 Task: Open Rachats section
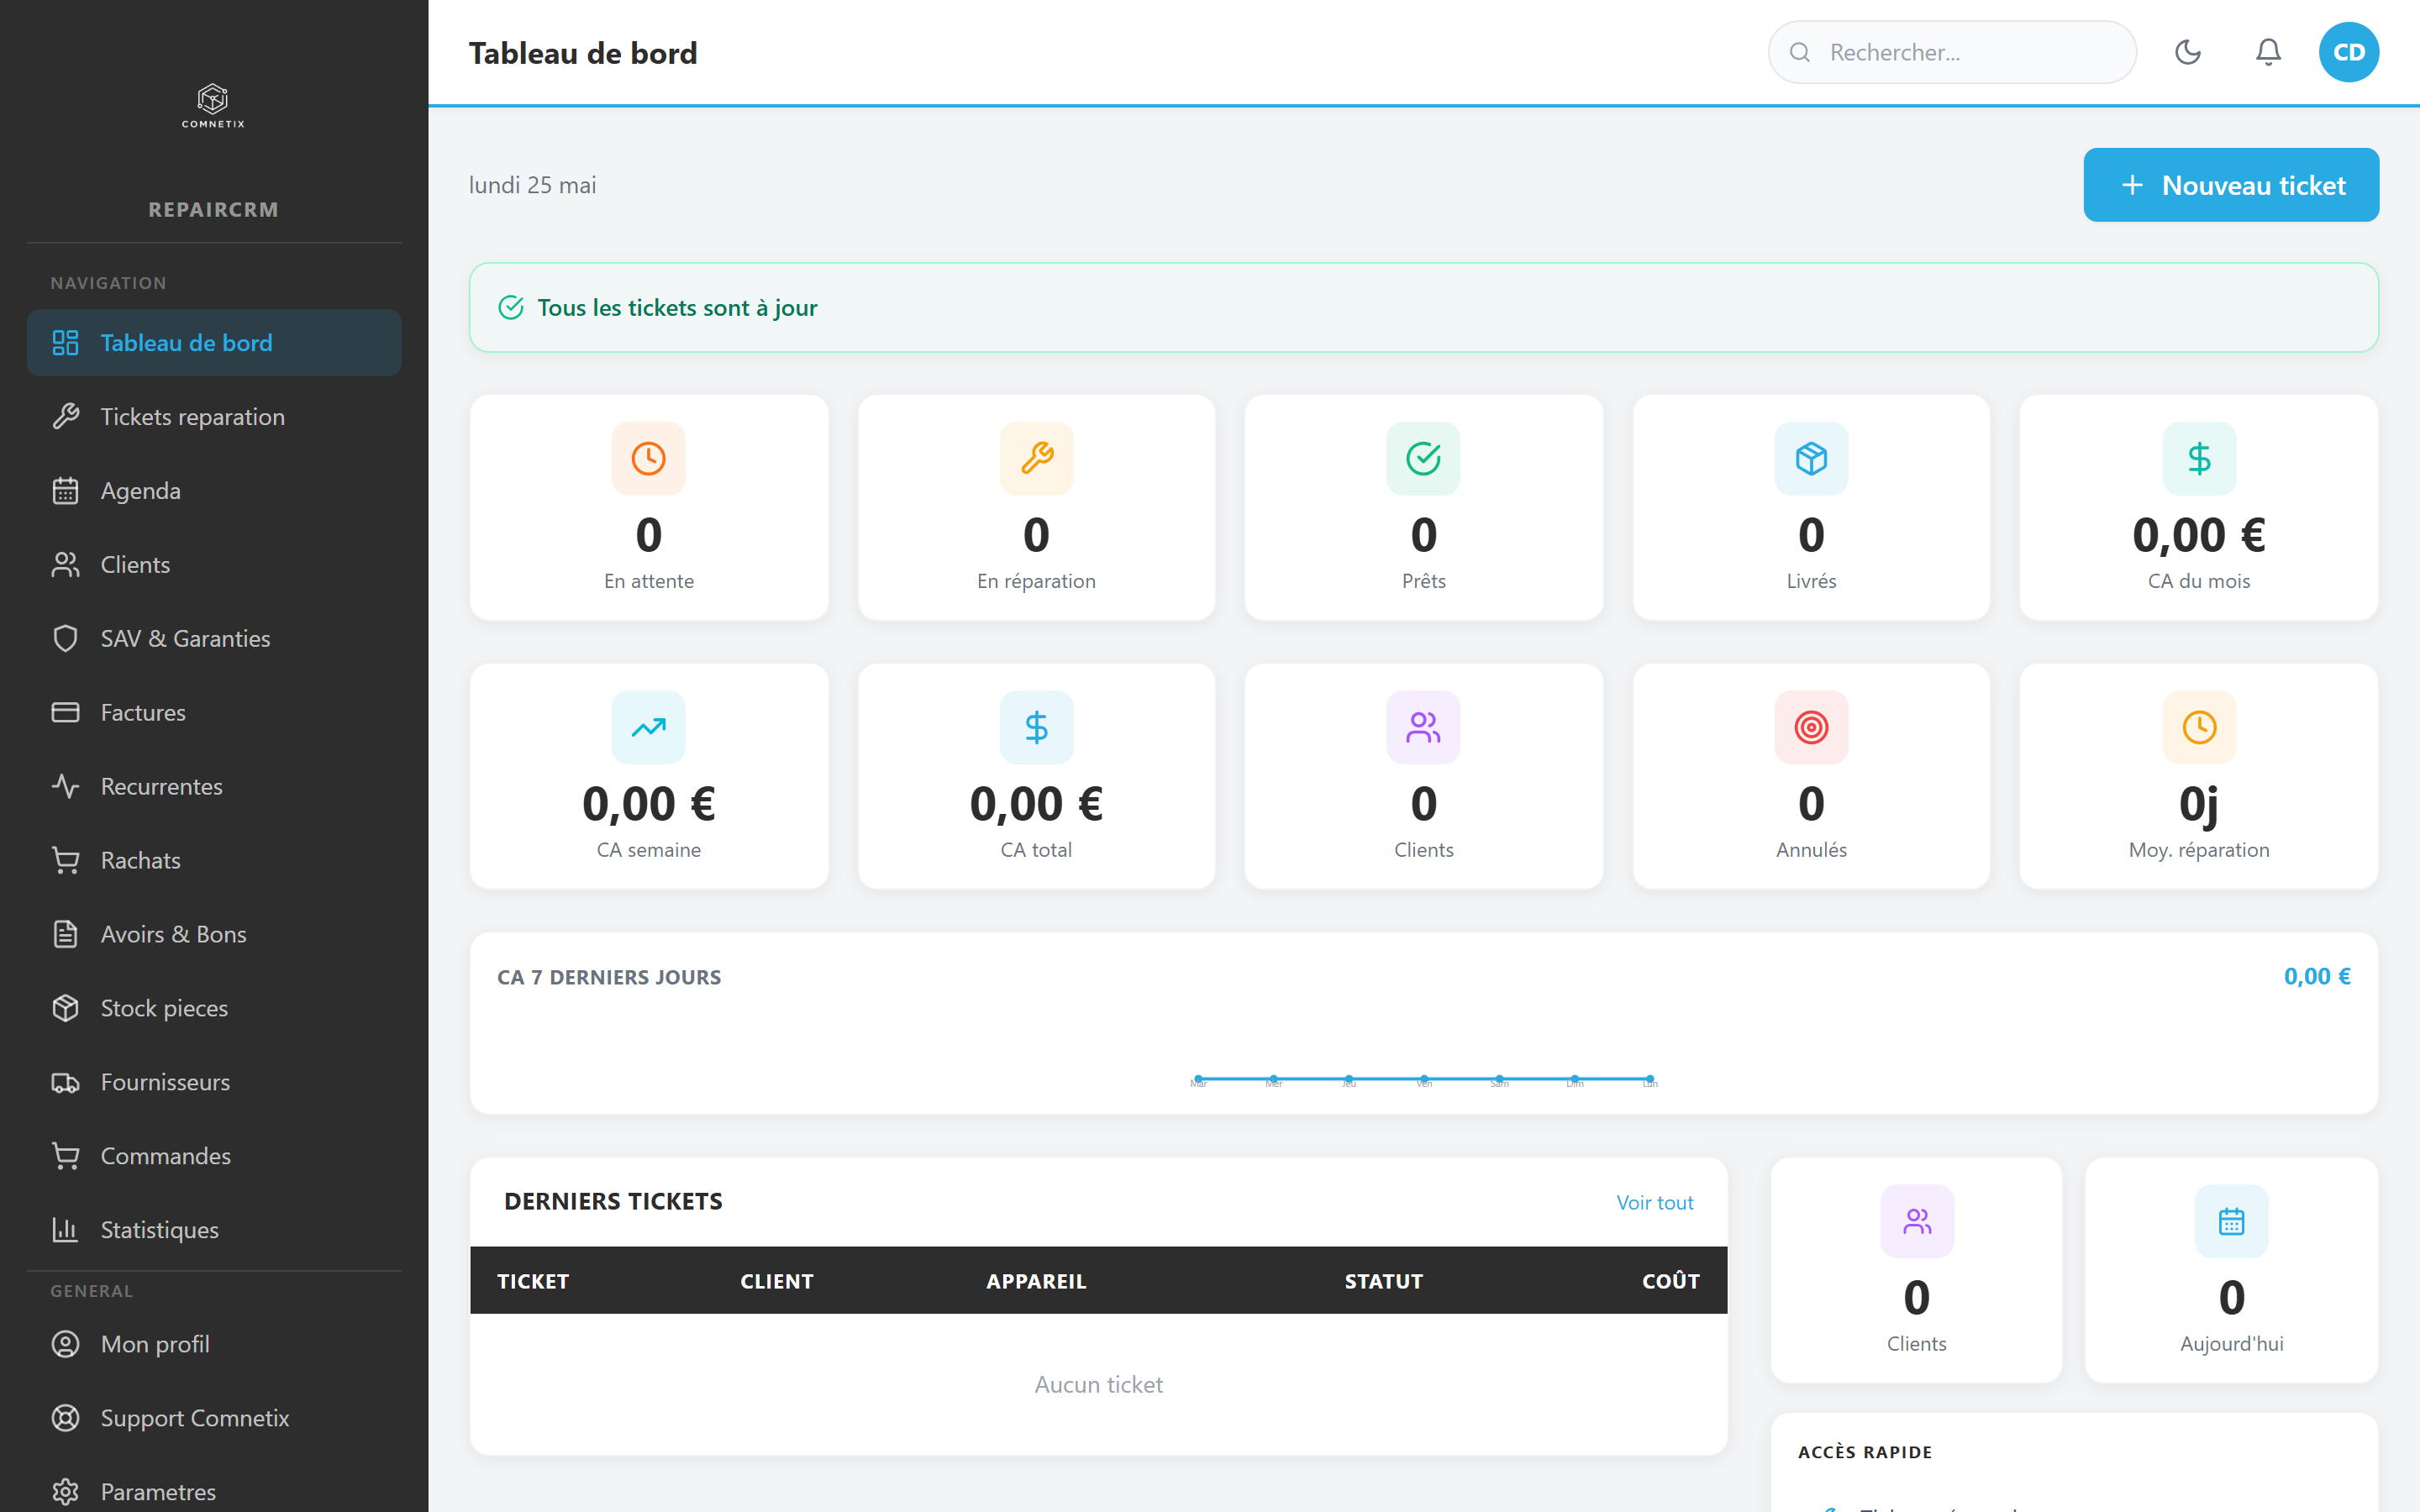214,861
